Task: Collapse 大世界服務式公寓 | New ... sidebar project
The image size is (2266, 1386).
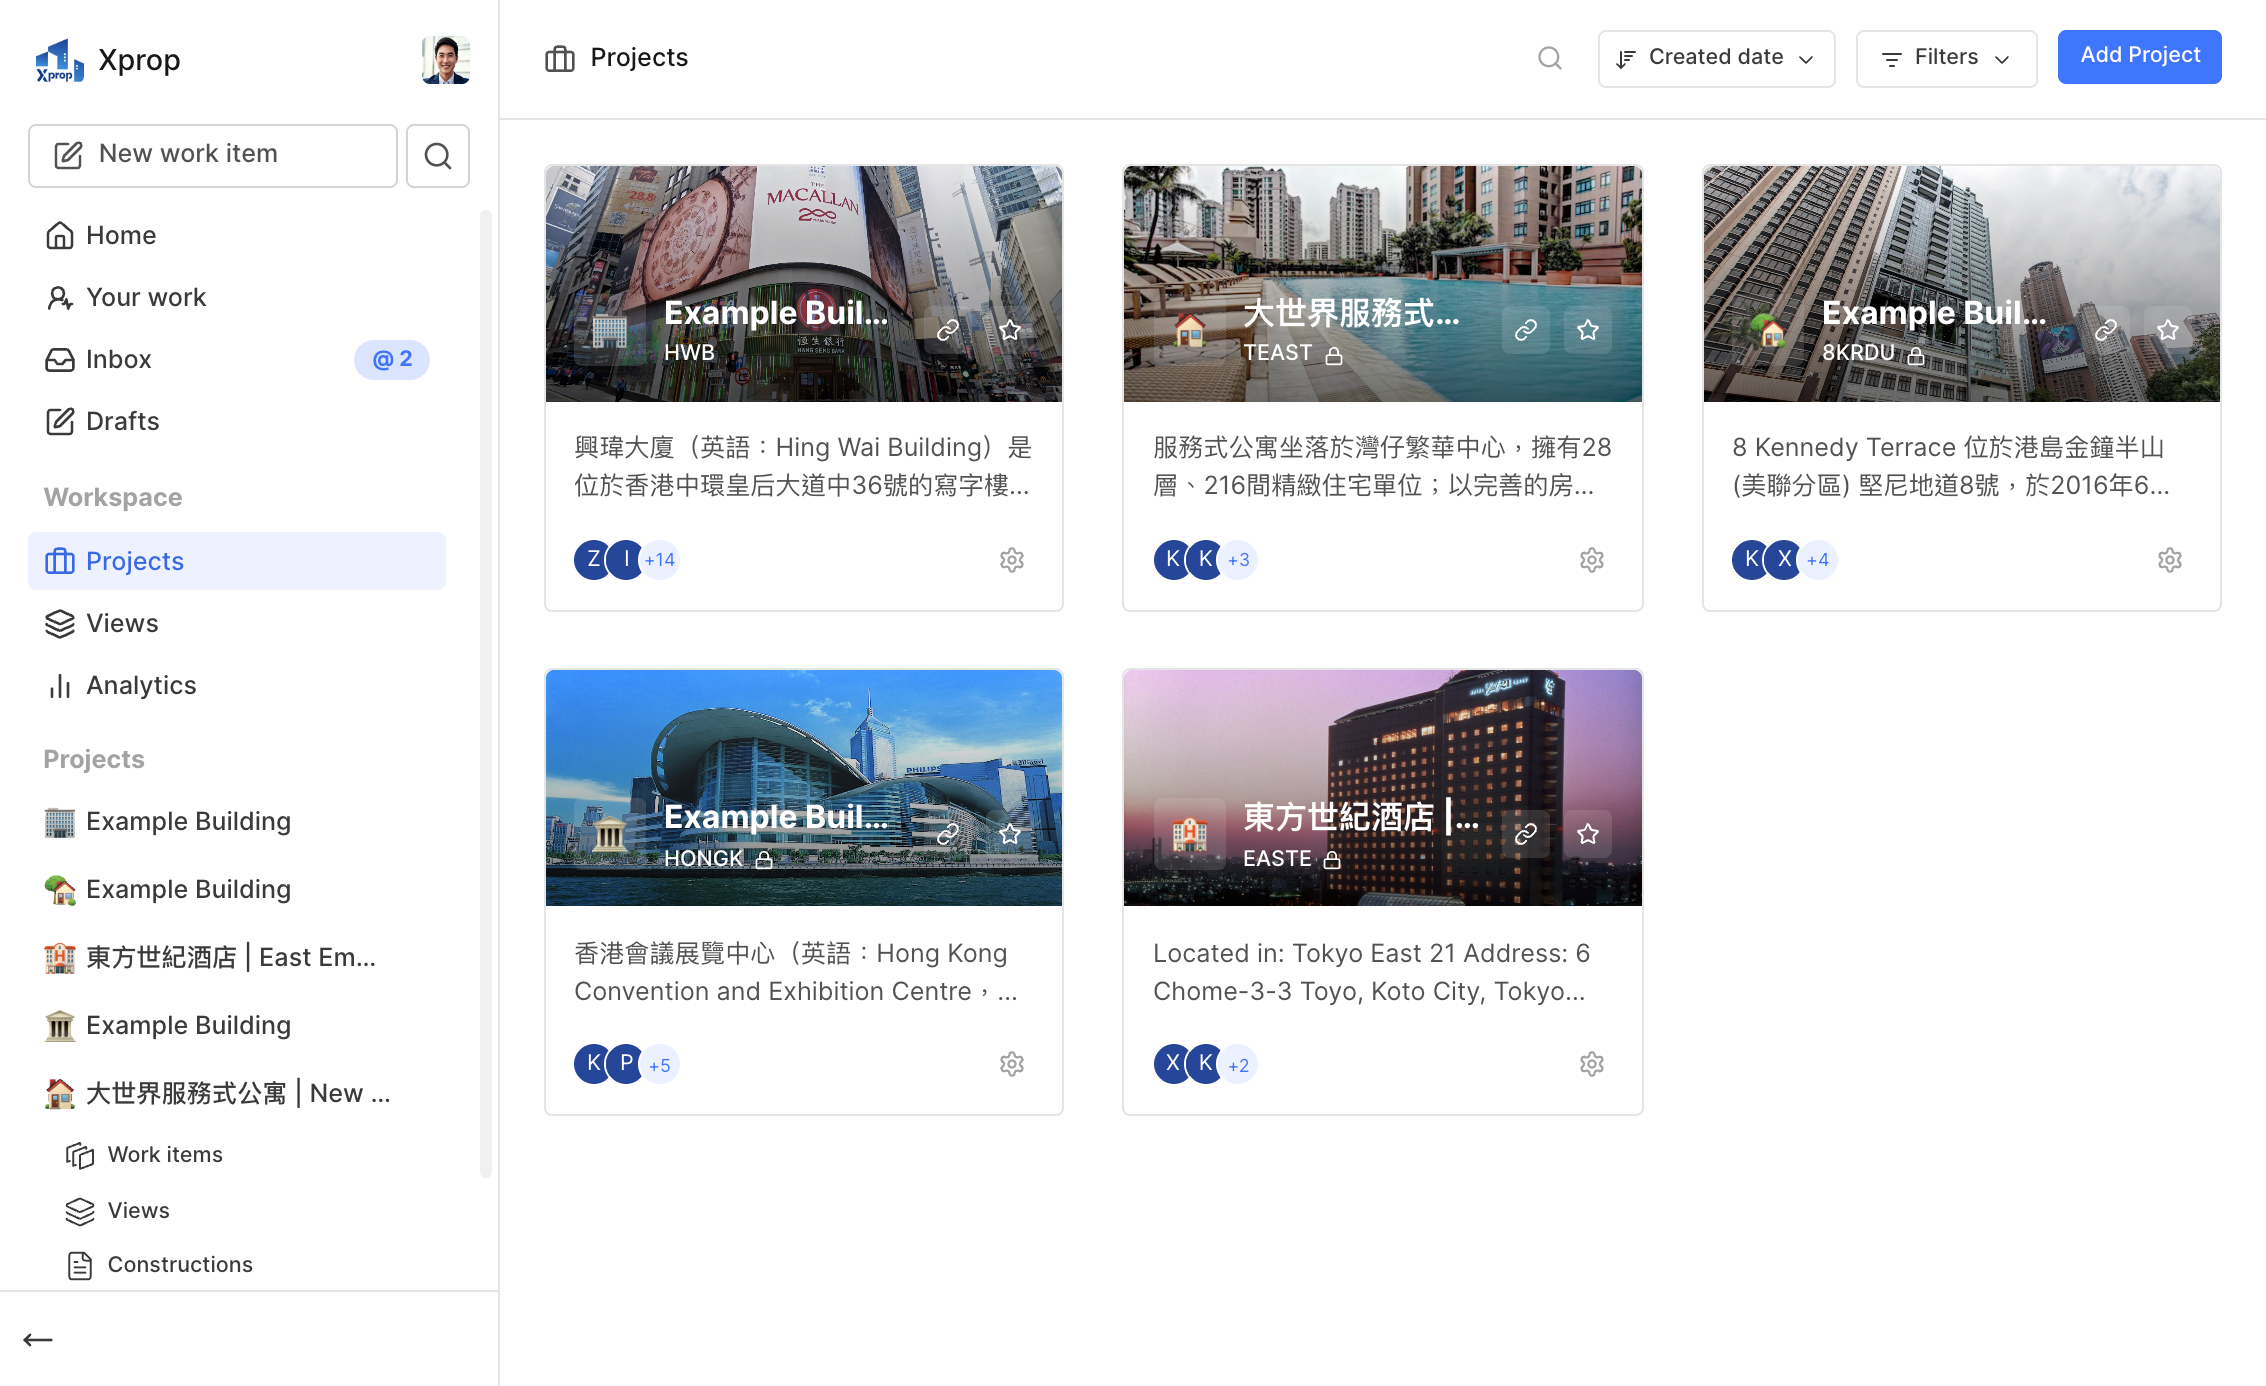Action: pyautogui.click(x=237, y=1094)
